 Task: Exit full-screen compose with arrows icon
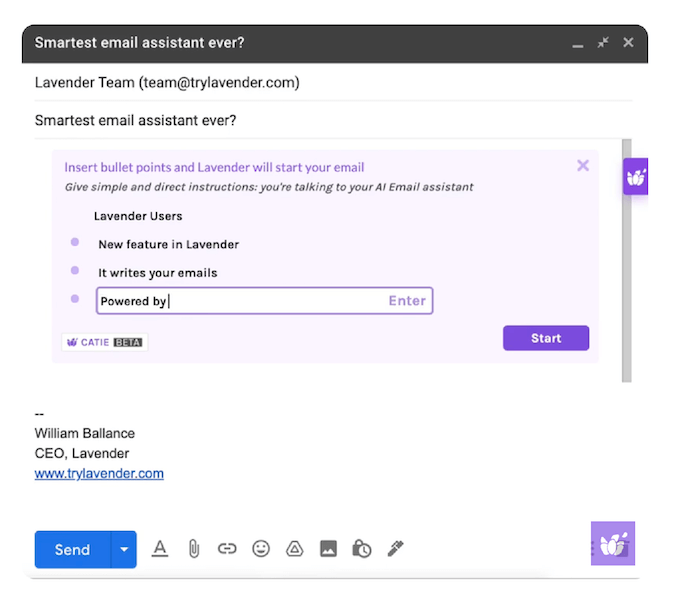(x=603, y=43)
